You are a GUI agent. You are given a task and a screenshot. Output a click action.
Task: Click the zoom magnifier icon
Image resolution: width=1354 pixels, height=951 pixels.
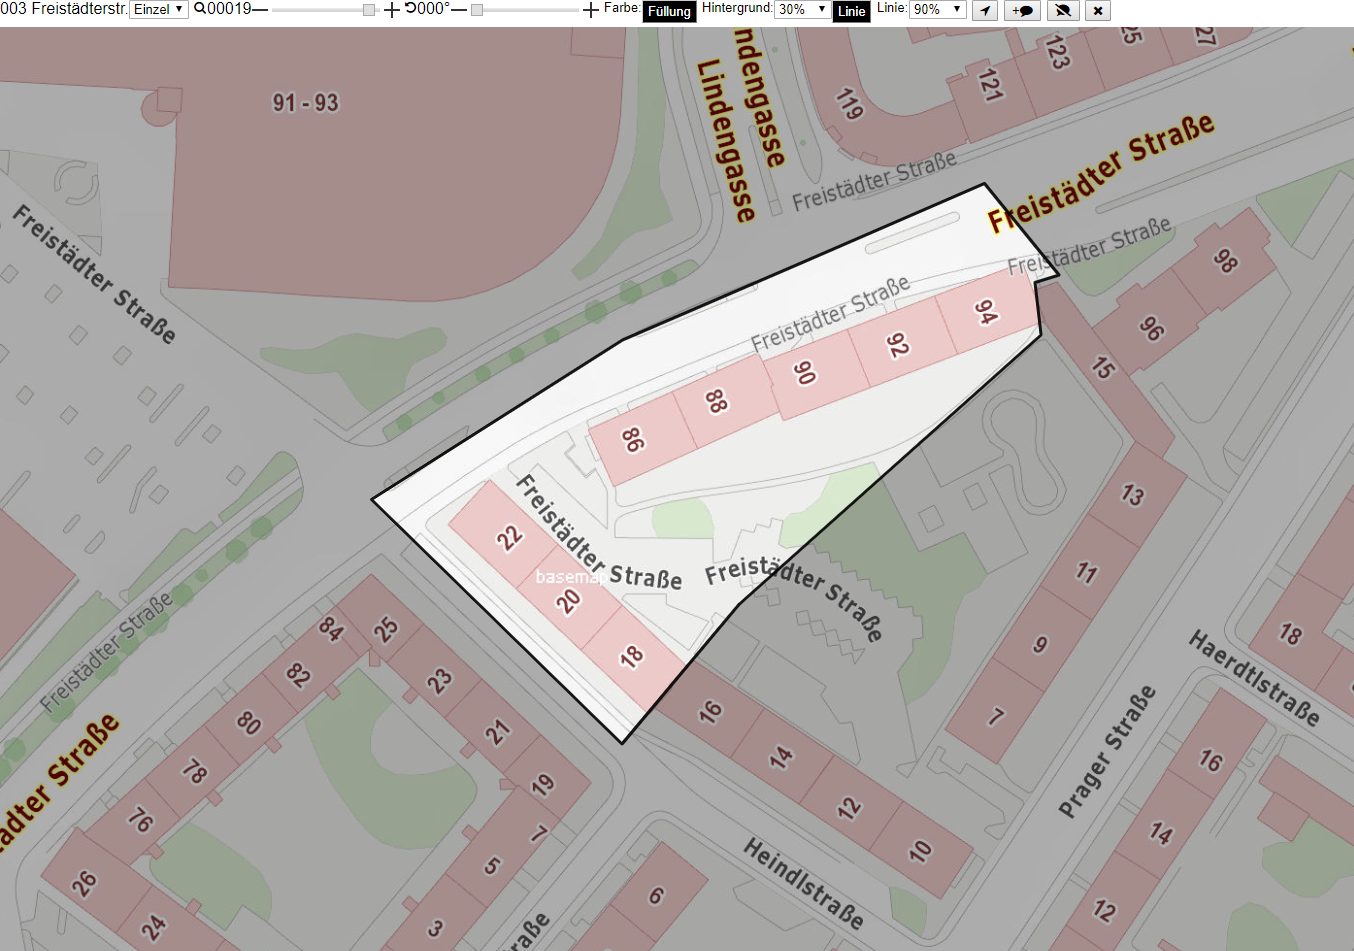click(x=200, y=9)
